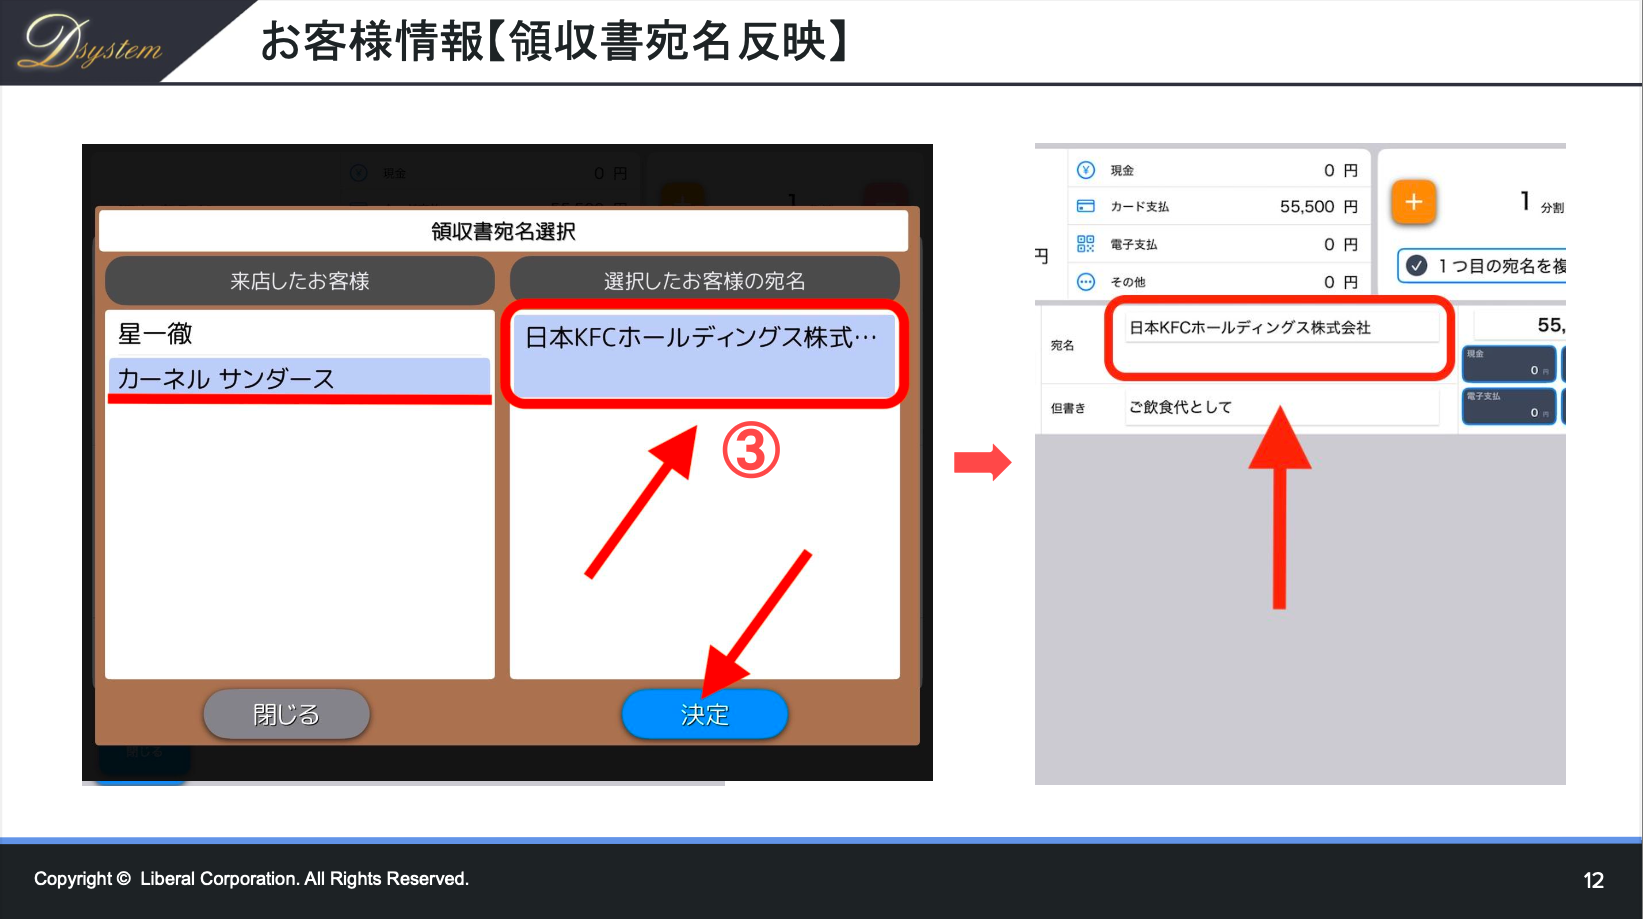Click the dark 現金 tile beside 宛名

[1509, 363]
